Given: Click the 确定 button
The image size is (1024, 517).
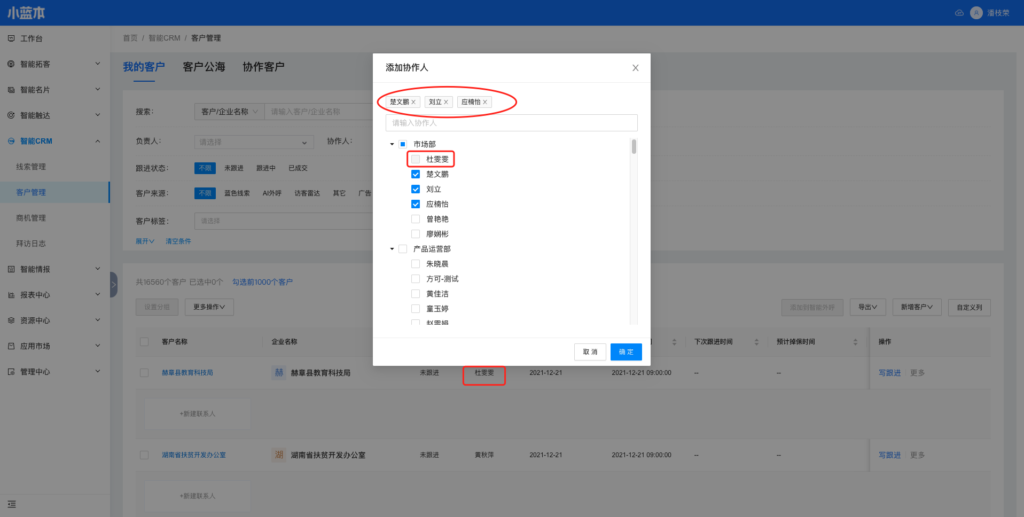Looking at the screenshot, I should click(x=626, y=352).
